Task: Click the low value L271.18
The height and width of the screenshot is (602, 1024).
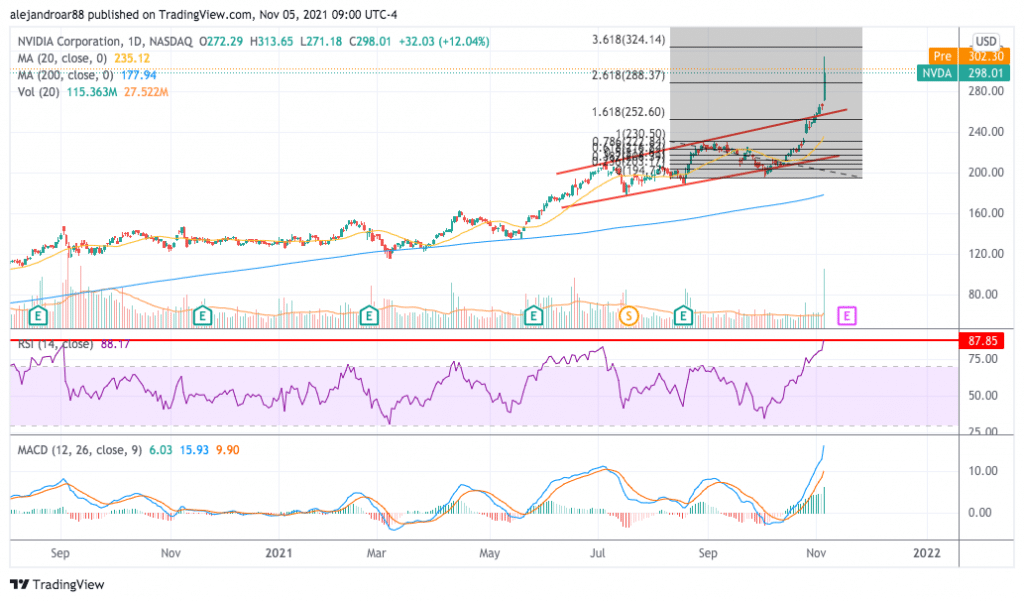Action: tap(321, 41)
